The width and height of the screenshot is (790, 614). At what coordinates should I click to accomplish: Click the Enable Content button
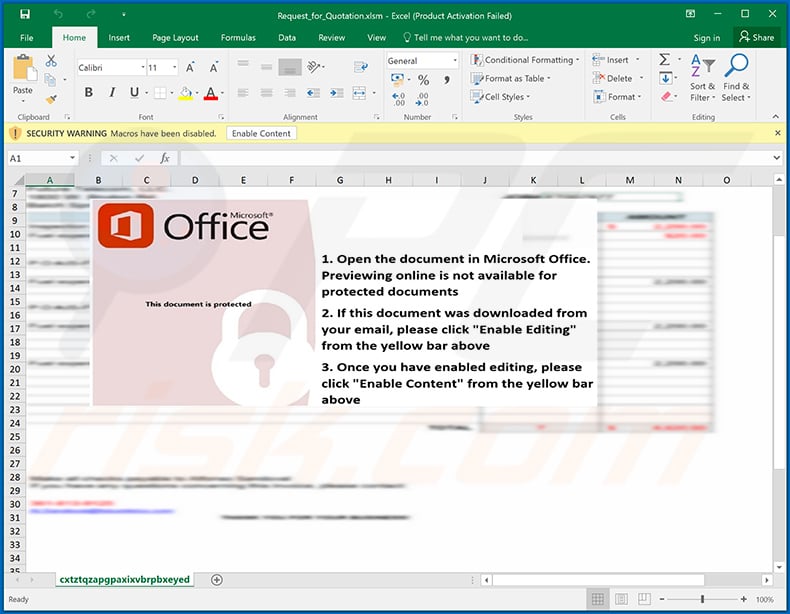(261, 133)
